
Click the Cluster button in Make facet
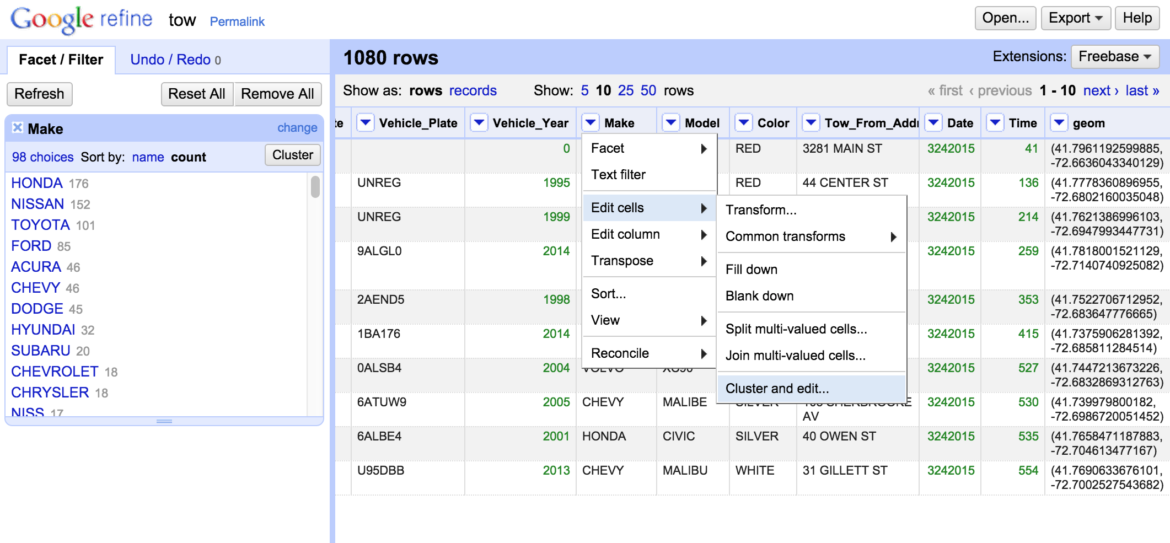point(293,155)
